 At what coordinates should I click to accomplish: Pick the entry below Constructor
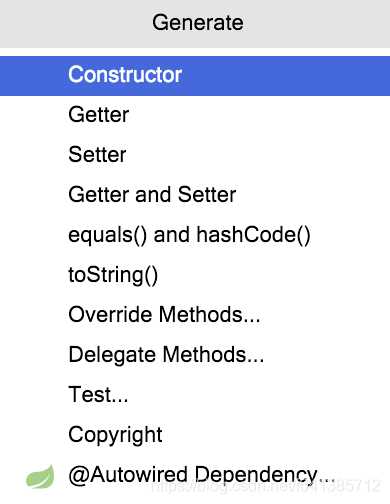tap(195, 115)
